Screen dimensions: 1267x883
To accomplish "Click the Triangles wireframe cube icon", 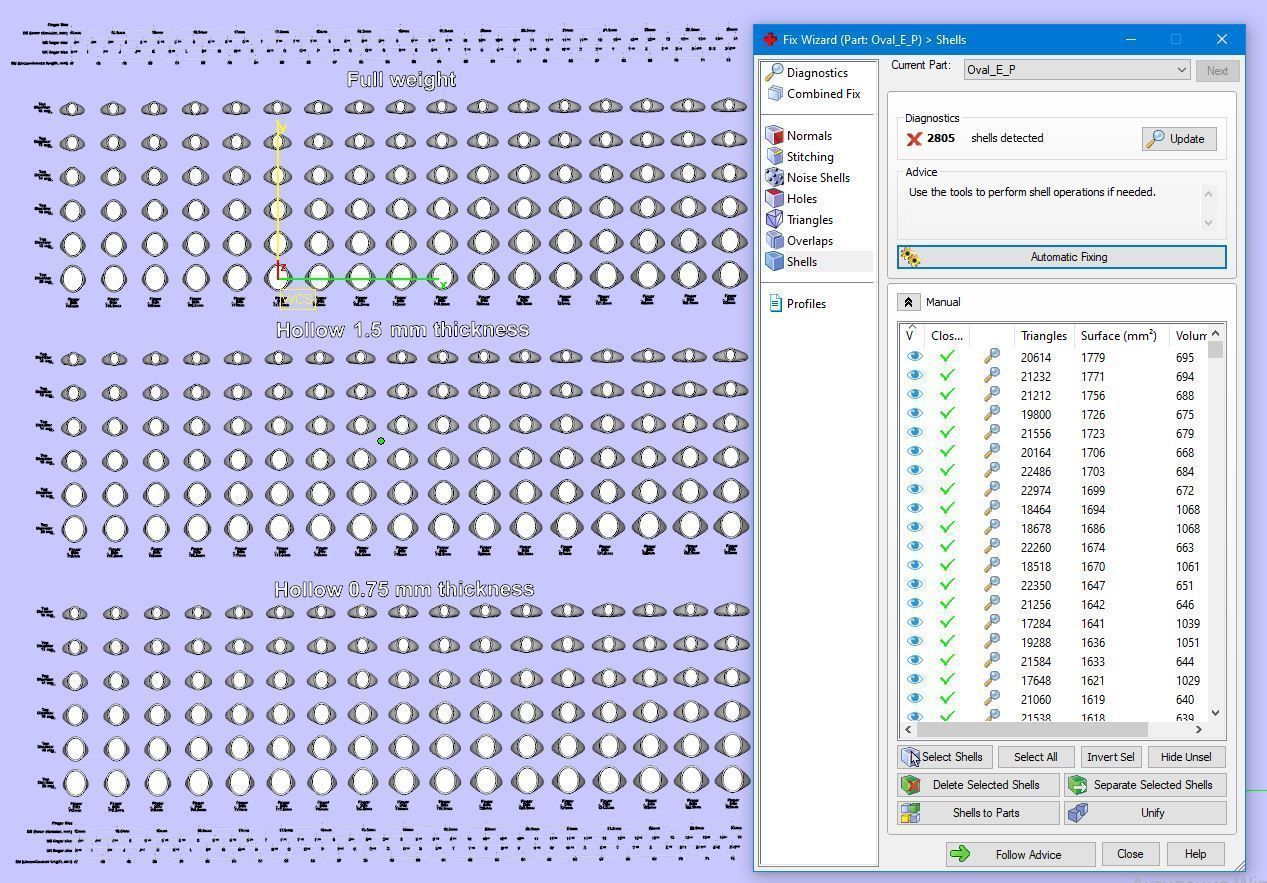I will point(774,220).
